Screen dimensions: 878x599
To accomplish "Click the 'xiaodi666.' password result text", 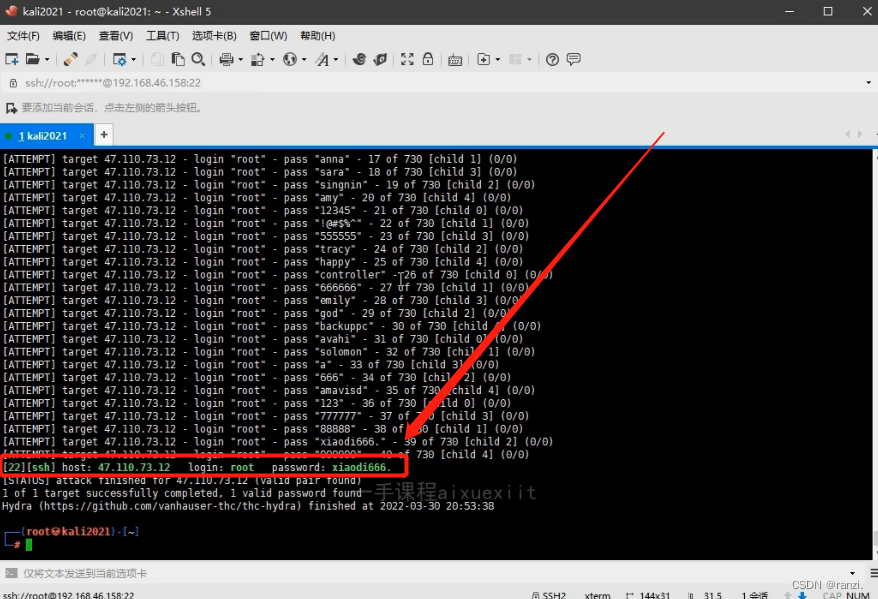I will [x=361, y=467].
